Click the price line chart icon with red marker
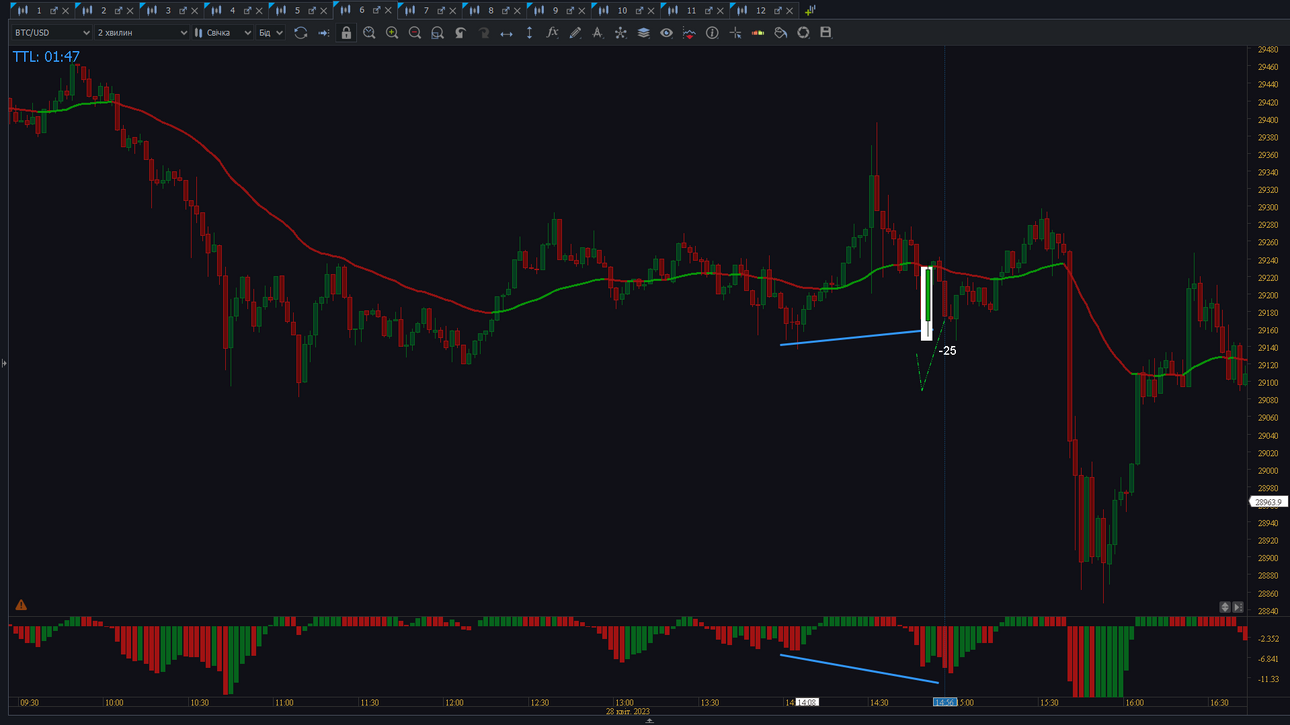1290x725 pixels. click(689, 33)
